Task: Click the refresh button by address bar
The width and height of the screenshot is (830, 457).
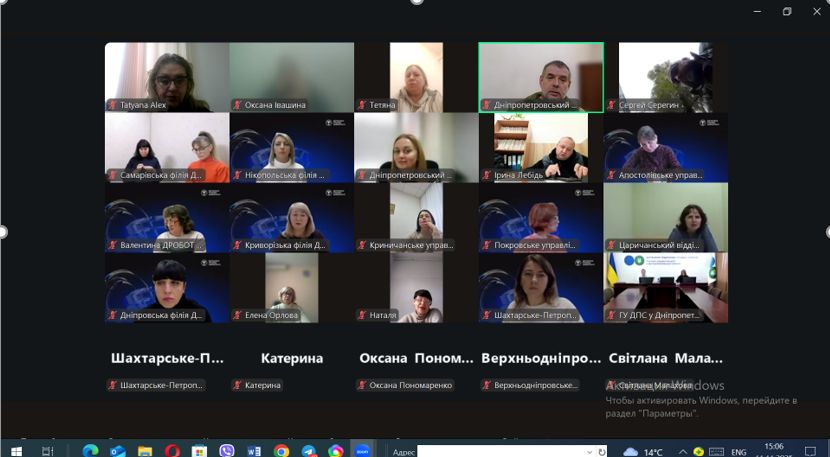Action: [602, 451]
